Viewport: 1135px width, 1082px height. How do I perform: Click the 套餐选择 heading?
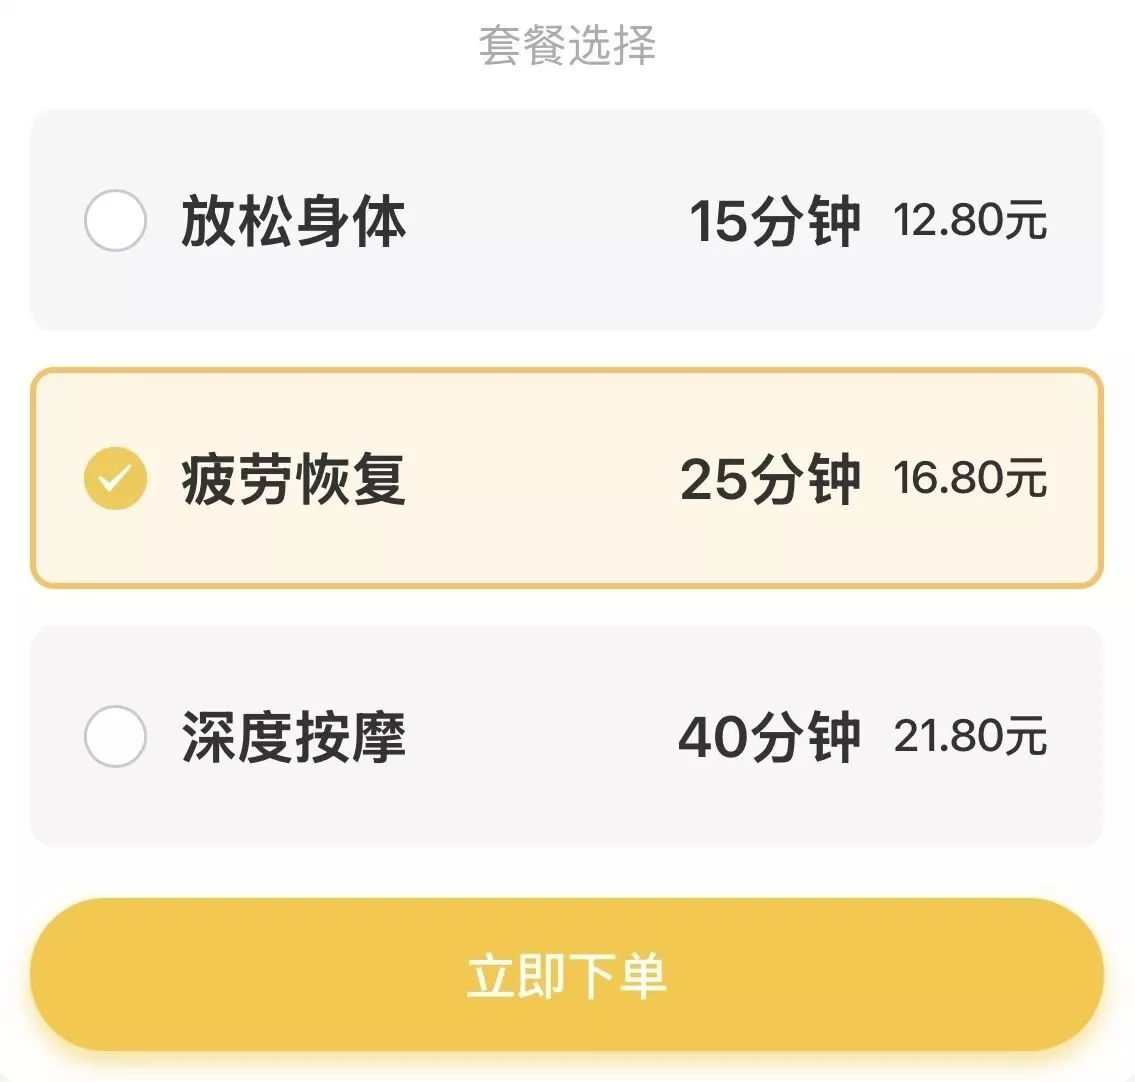point(567,46)
